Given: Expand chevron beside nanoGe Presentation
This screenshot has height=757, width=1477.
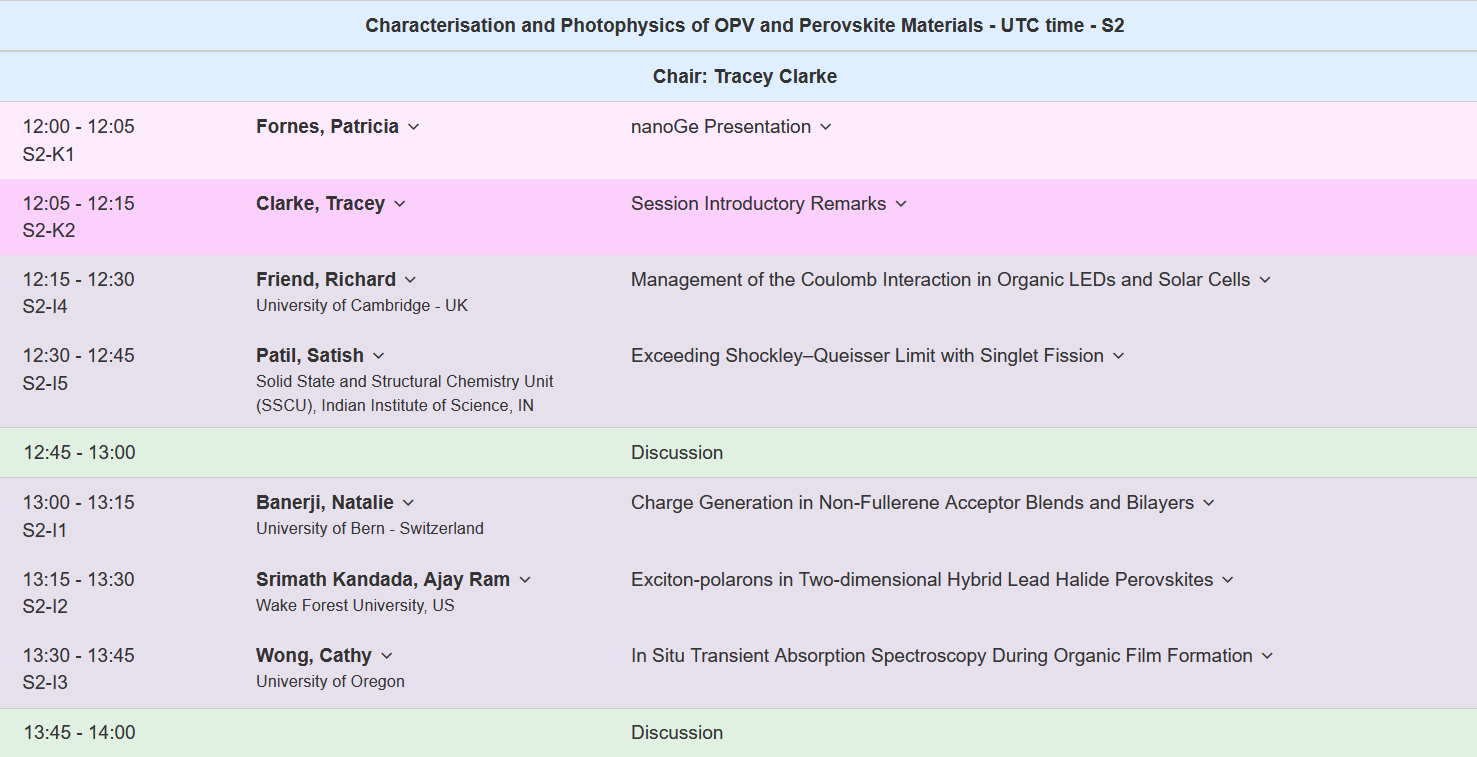Looking at the screenshot, I should click(826, 127).
